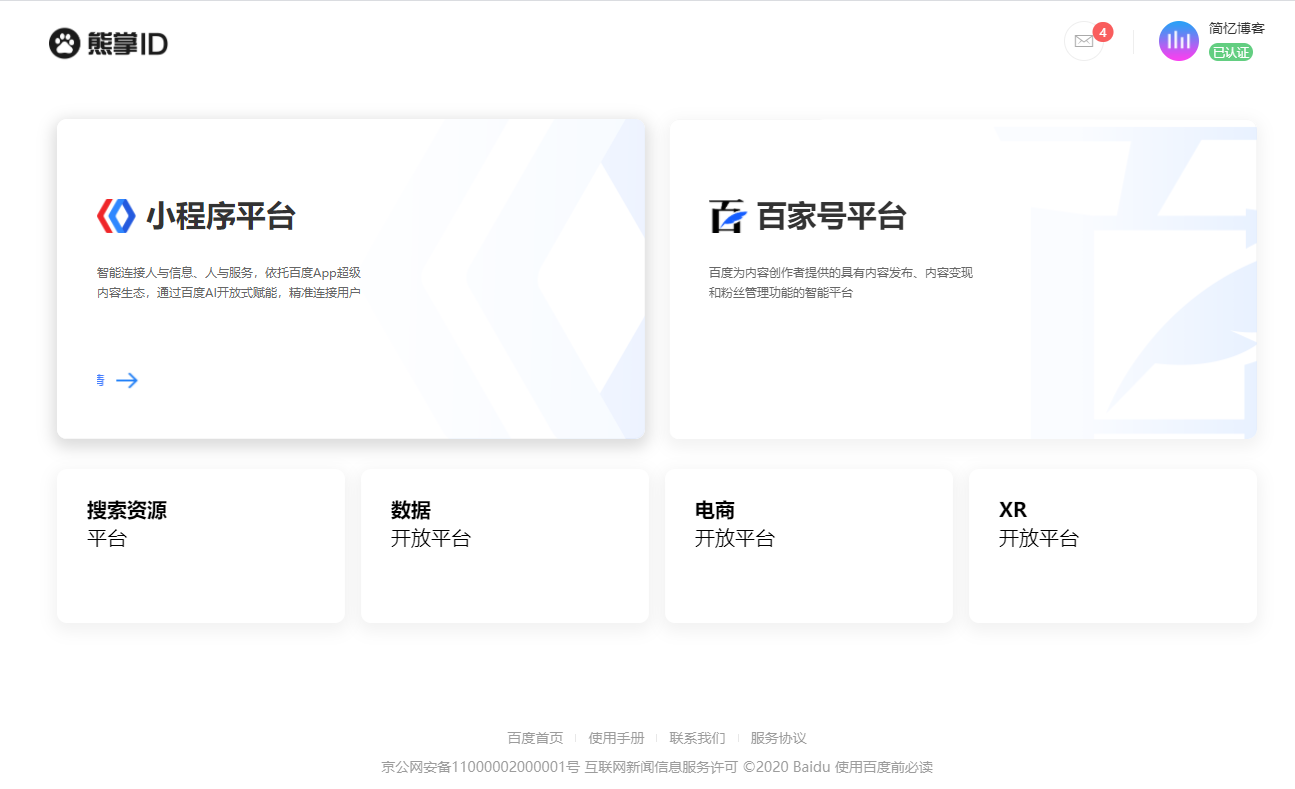
Task: Open the 小程序平台 card title
Action: click(221, 216)
